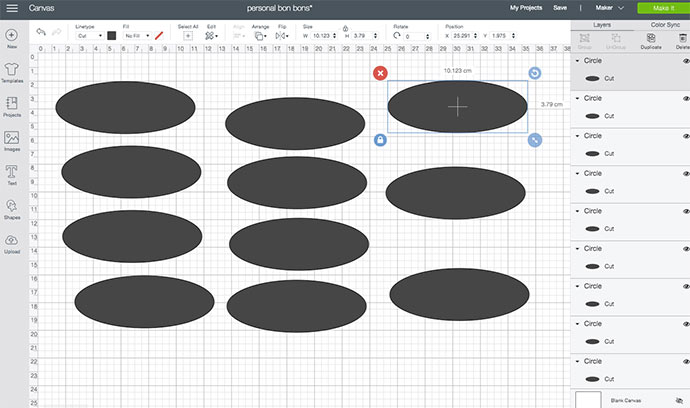Screen dimensions: 690x408
Task: Click the green Make It button
Action: [x=664, y=8]
